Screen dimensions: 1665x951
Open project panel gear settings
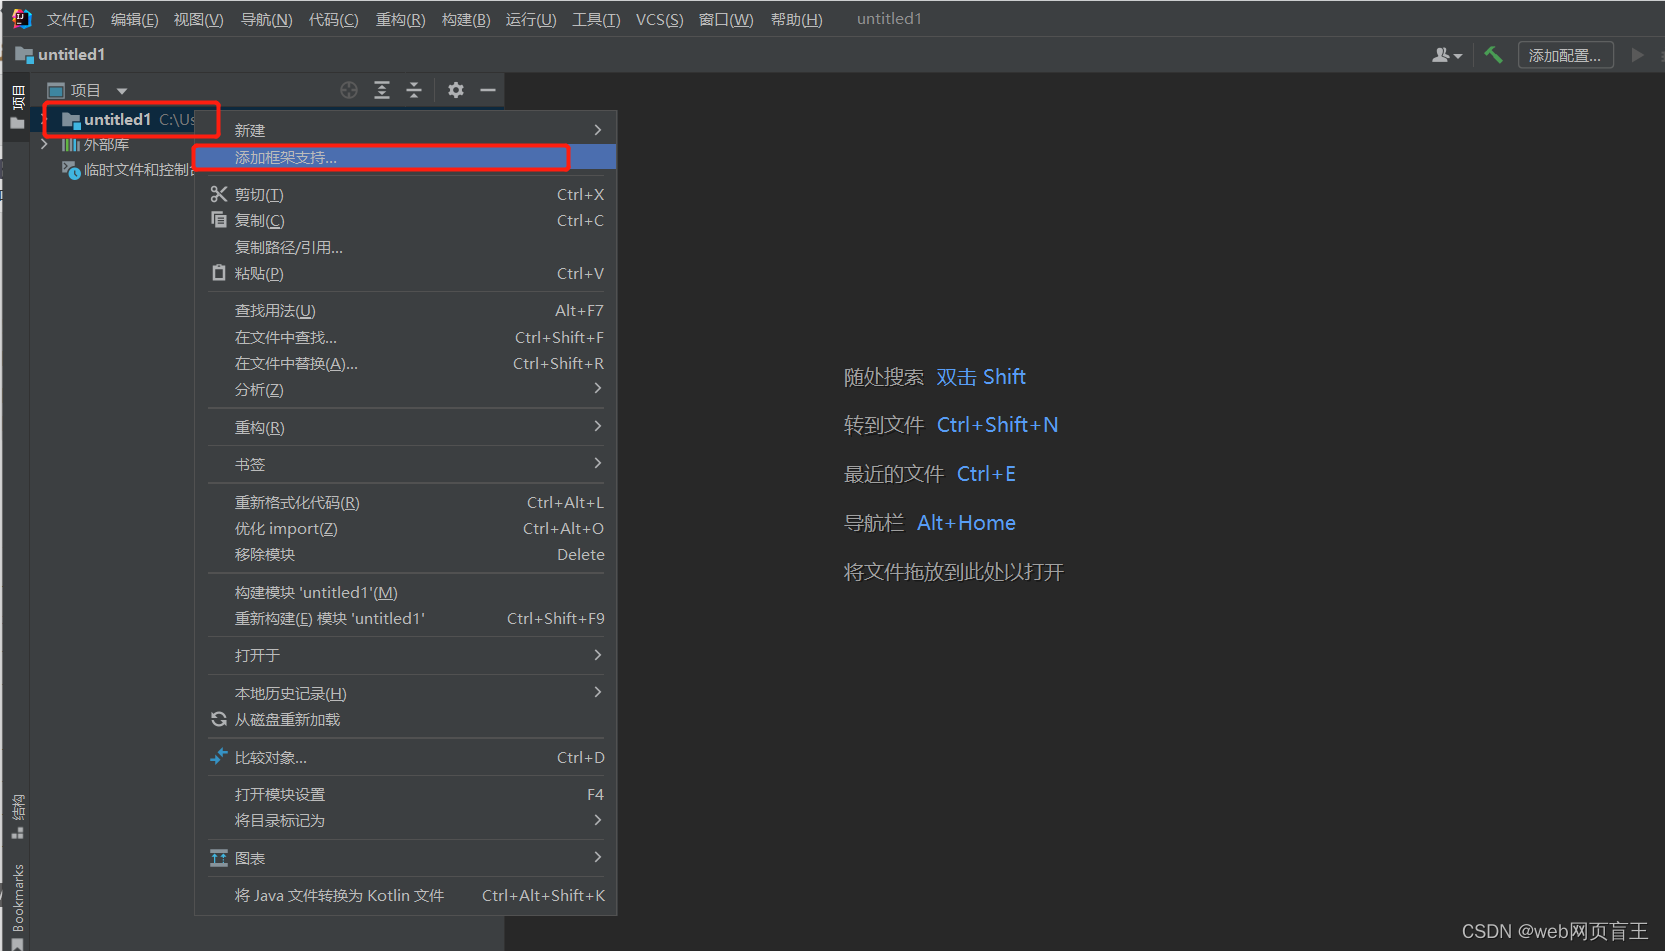(456, 90)
